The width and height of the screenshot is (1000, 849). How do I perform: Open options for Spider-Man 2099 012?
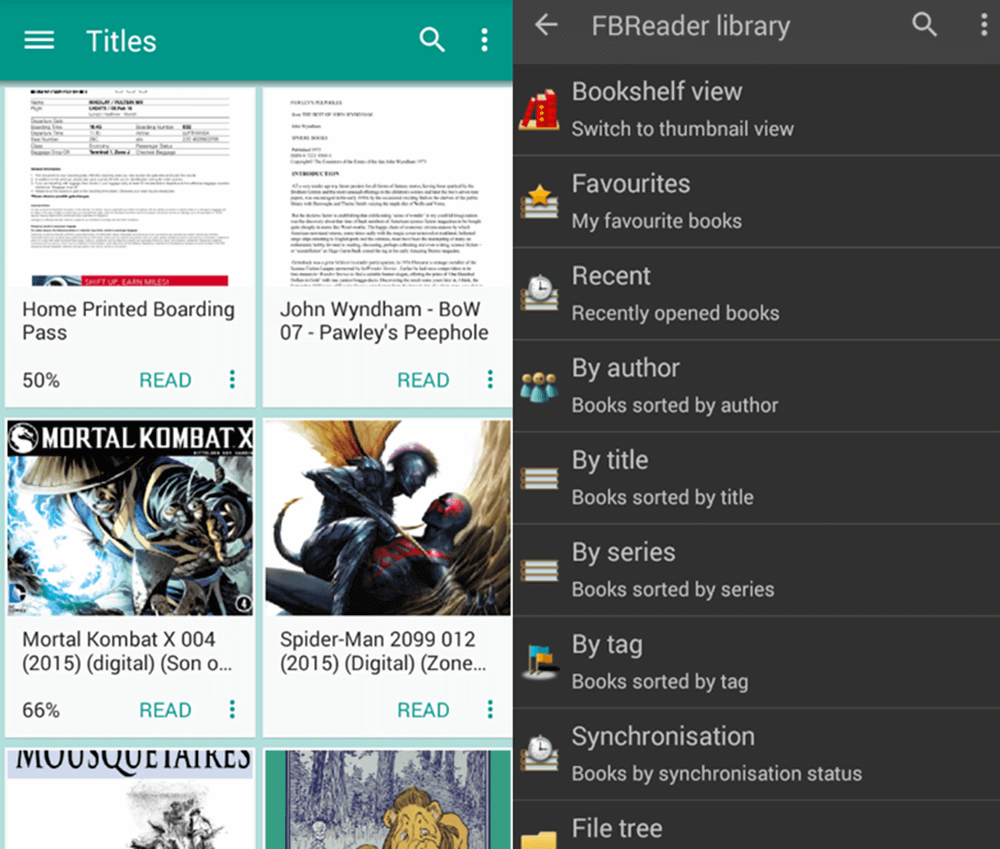490,710
